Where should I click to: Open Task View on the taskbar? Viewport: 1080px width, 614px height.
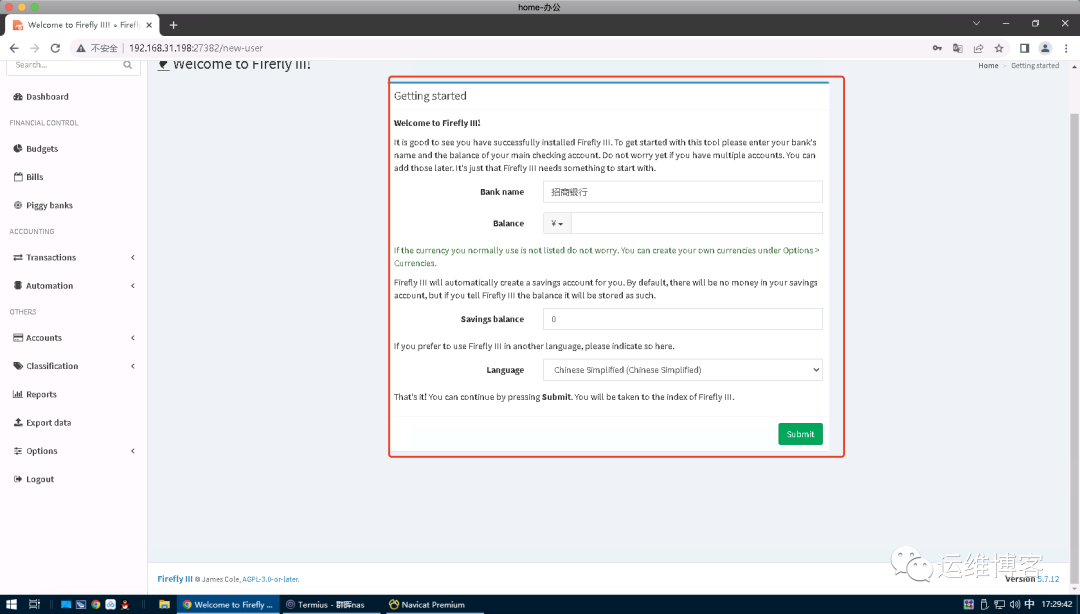tap(34, 604)
